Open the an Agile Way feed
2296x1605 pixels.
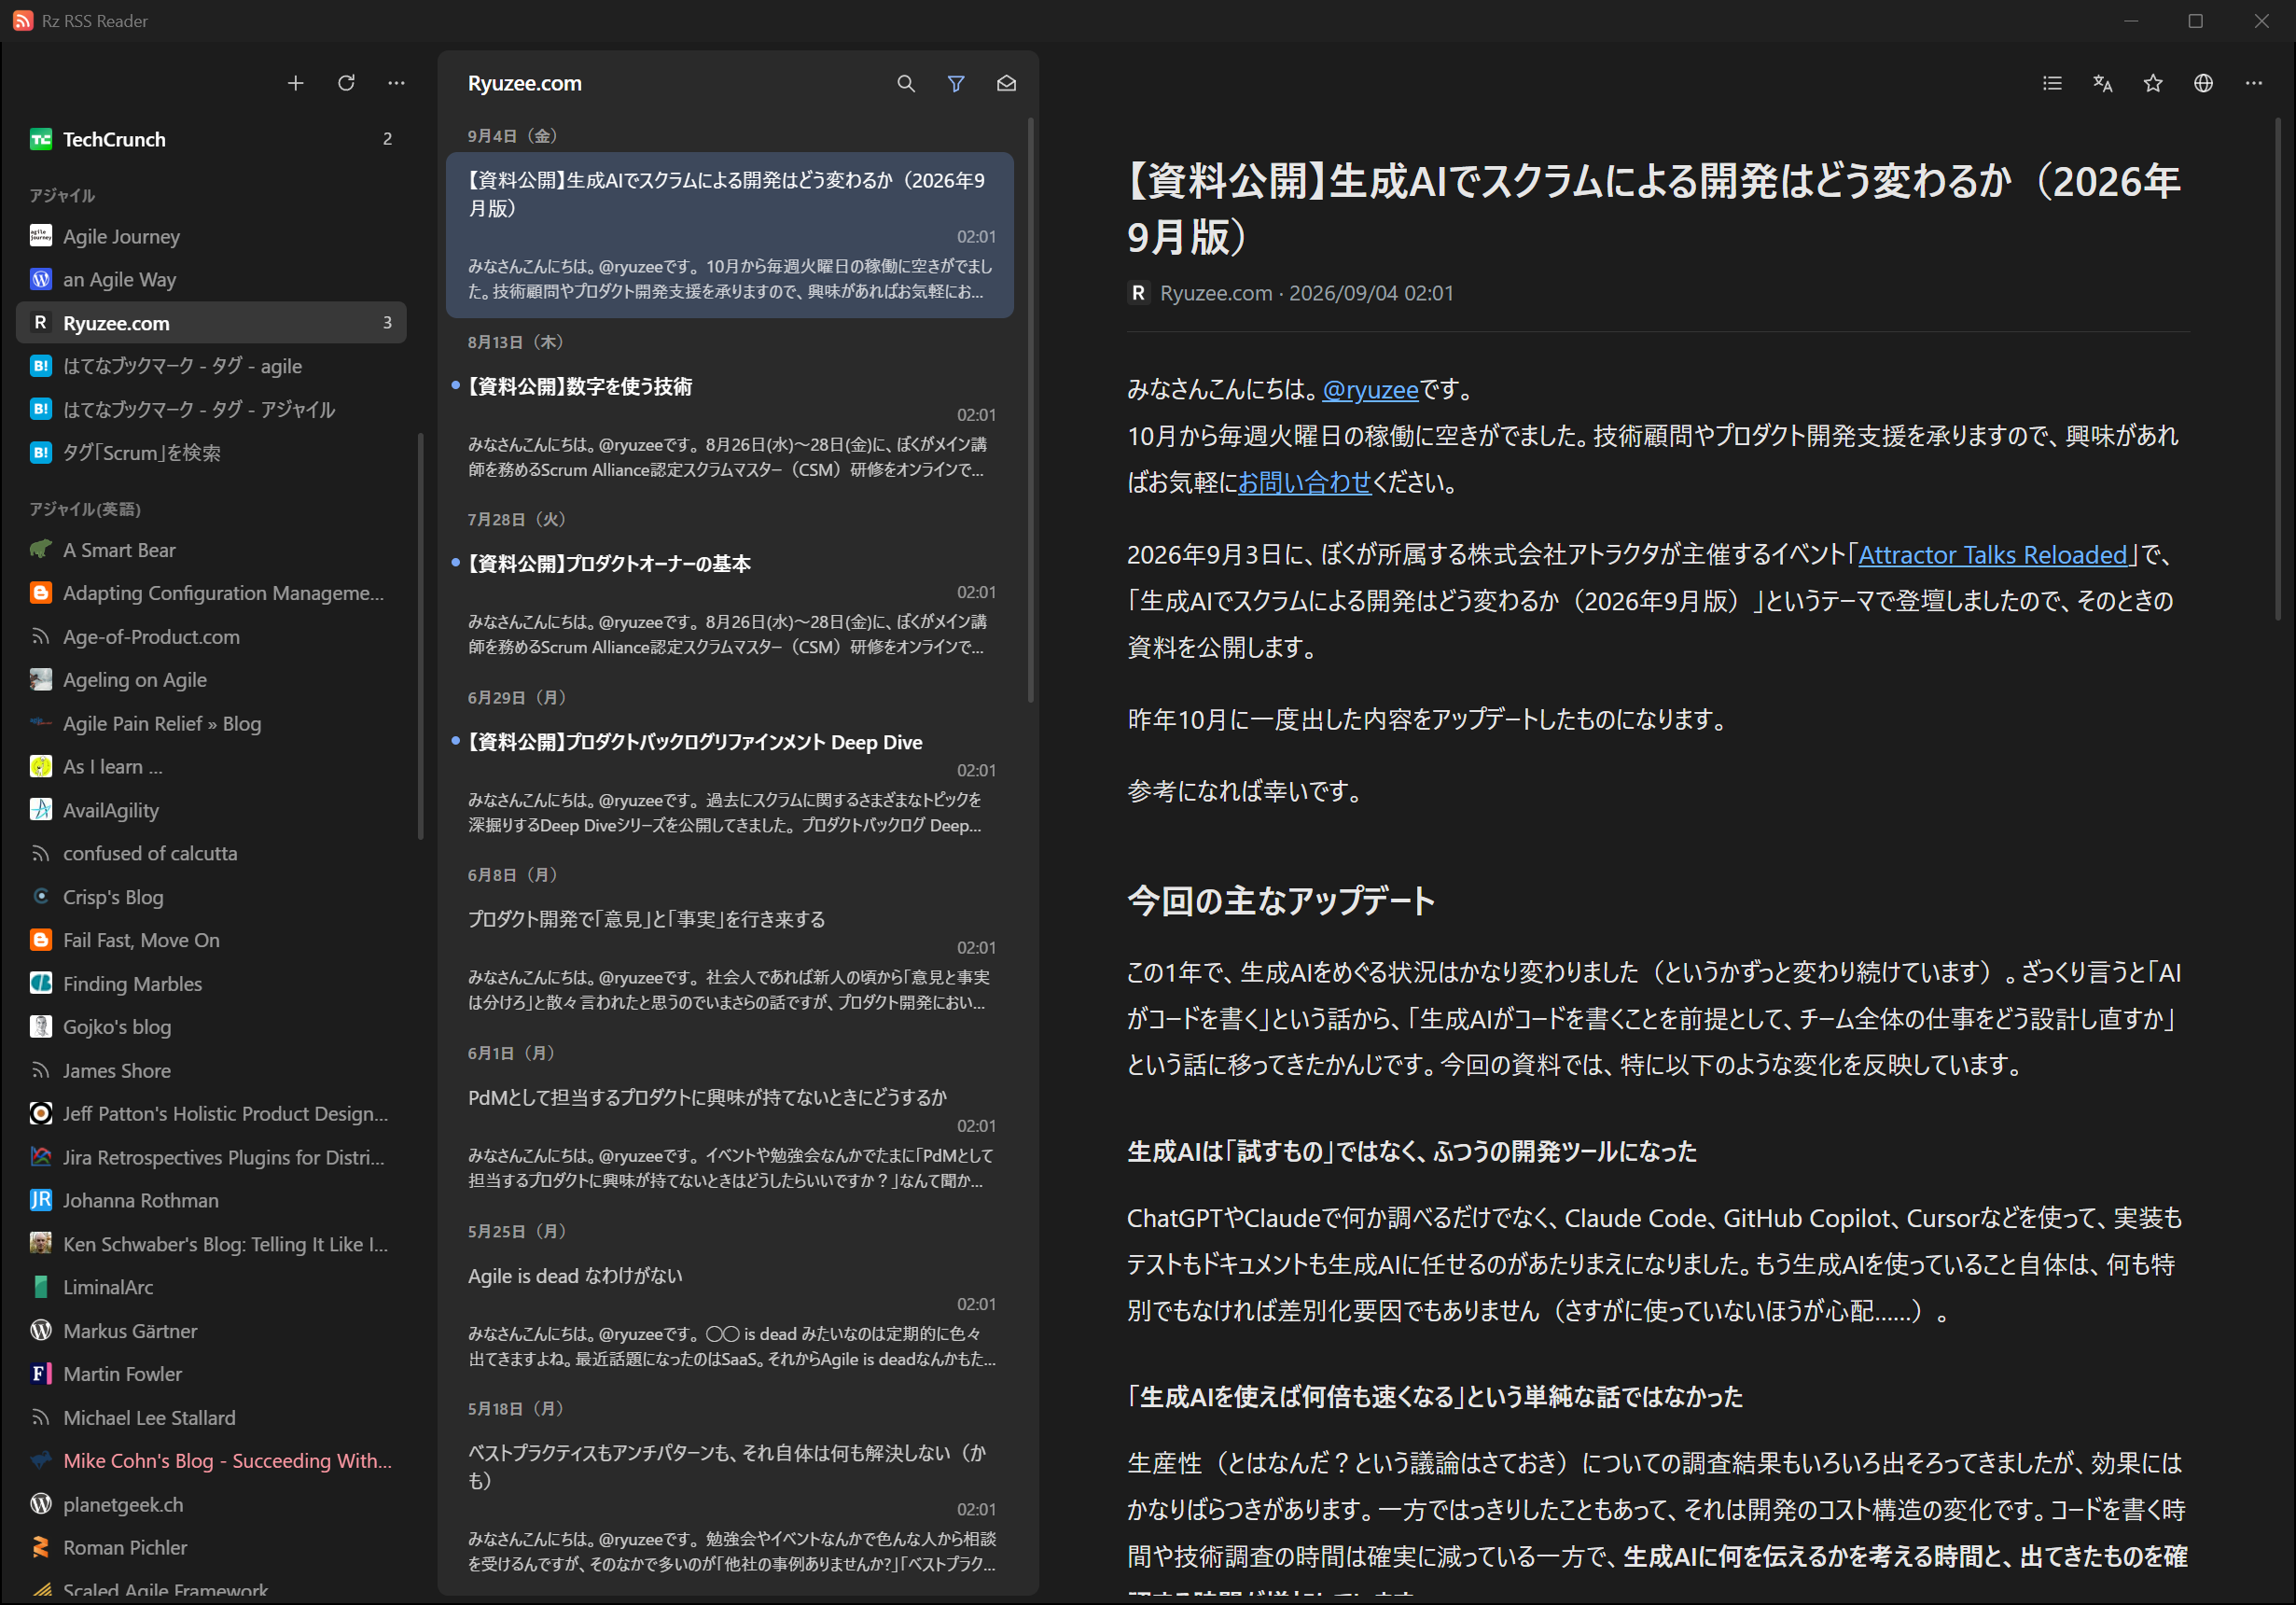[211, 279]
